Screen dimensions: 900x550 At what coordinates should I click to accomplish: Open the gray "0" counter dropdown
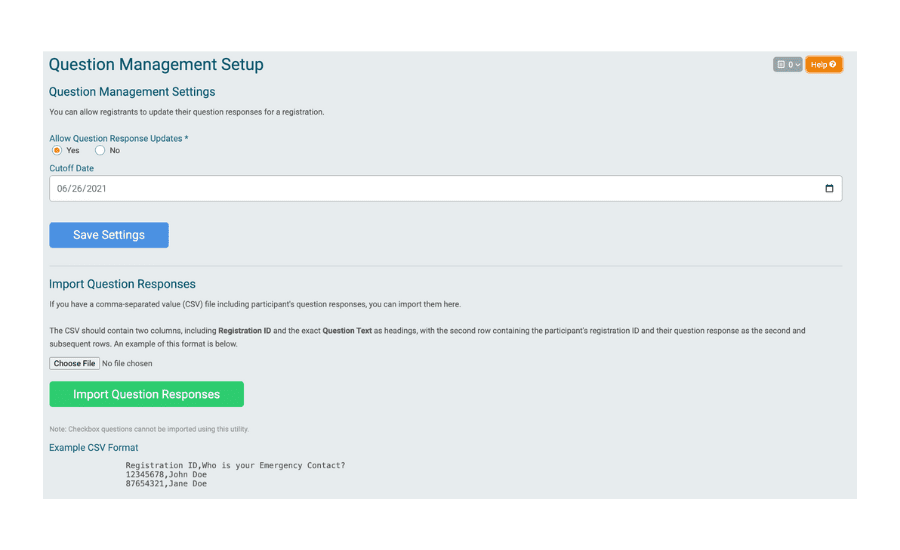[788, 64]
